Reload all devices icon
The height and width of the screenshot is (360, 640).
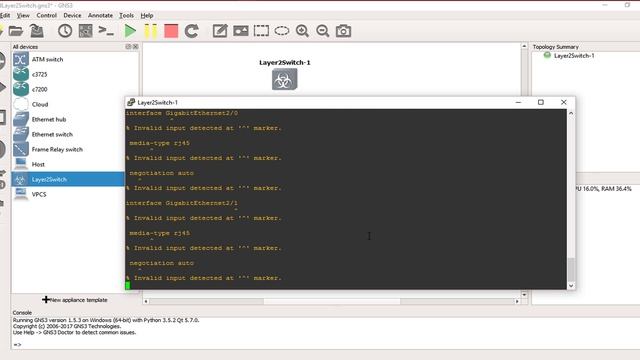(191, 31)
